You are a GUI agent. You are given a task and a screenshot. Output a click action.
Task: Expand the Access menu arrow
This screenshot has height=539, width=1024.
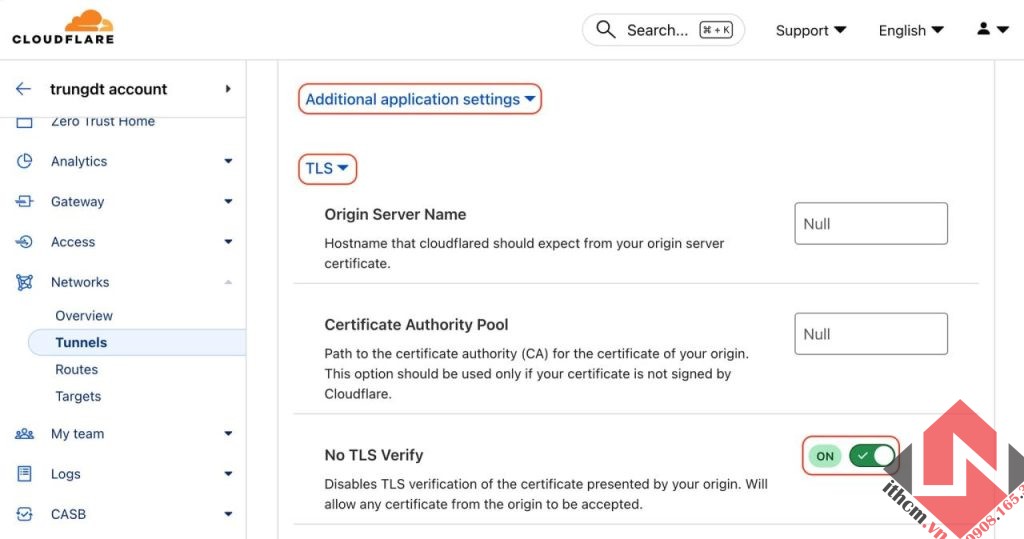[228, 242]
